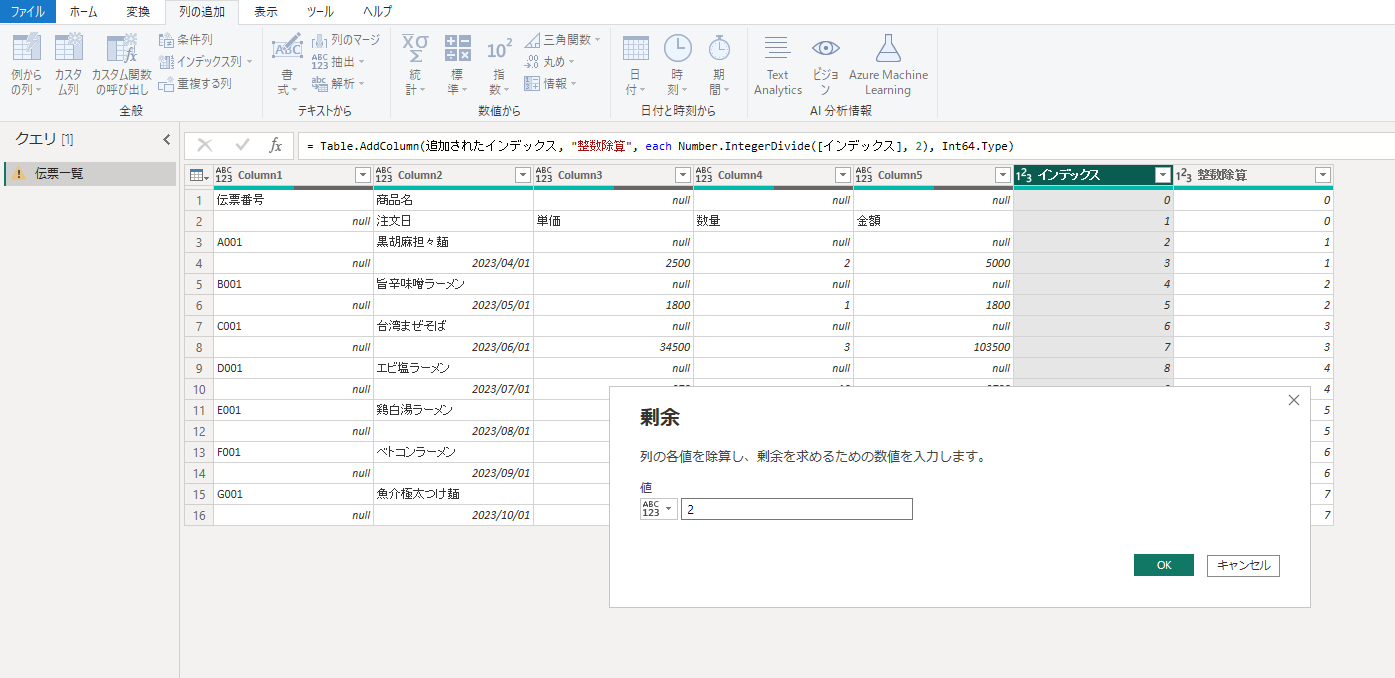Click カスタム関数の呼び出し icon

pos(121,48)
